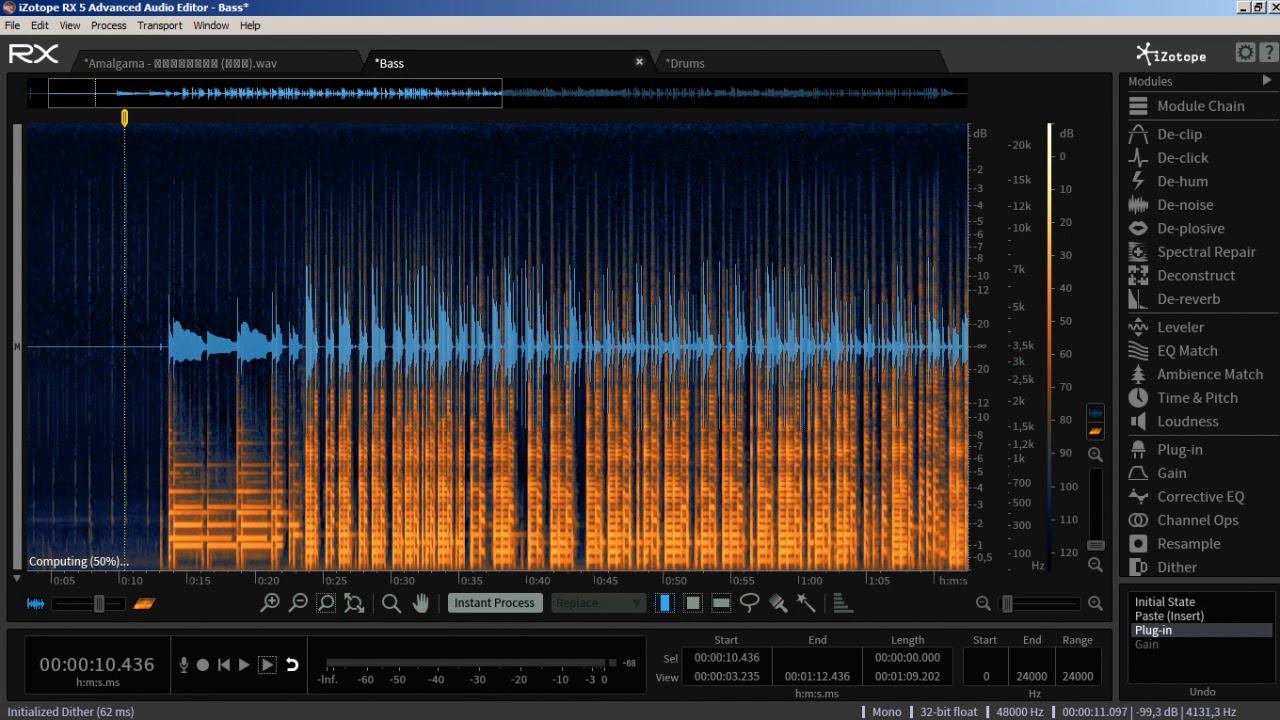Expand the Modules panel arrow
The width and height of the screenshot is (1280, 720).
point(1267,80)
